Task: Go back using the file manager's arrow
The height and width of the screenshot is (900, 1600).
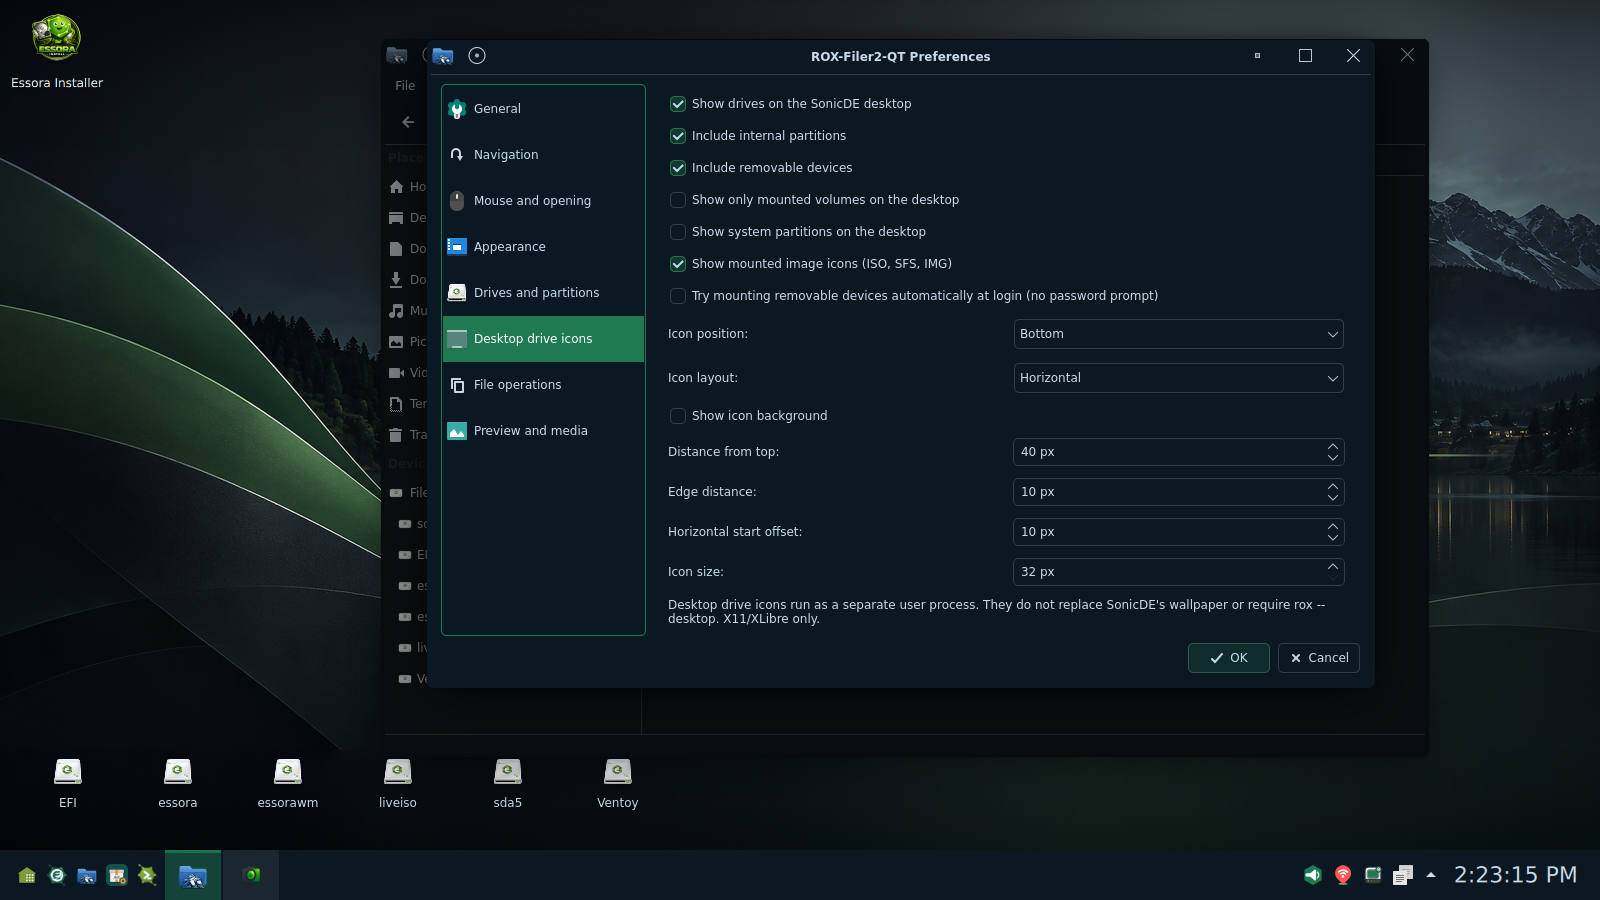Action: (x=408, y=122)
